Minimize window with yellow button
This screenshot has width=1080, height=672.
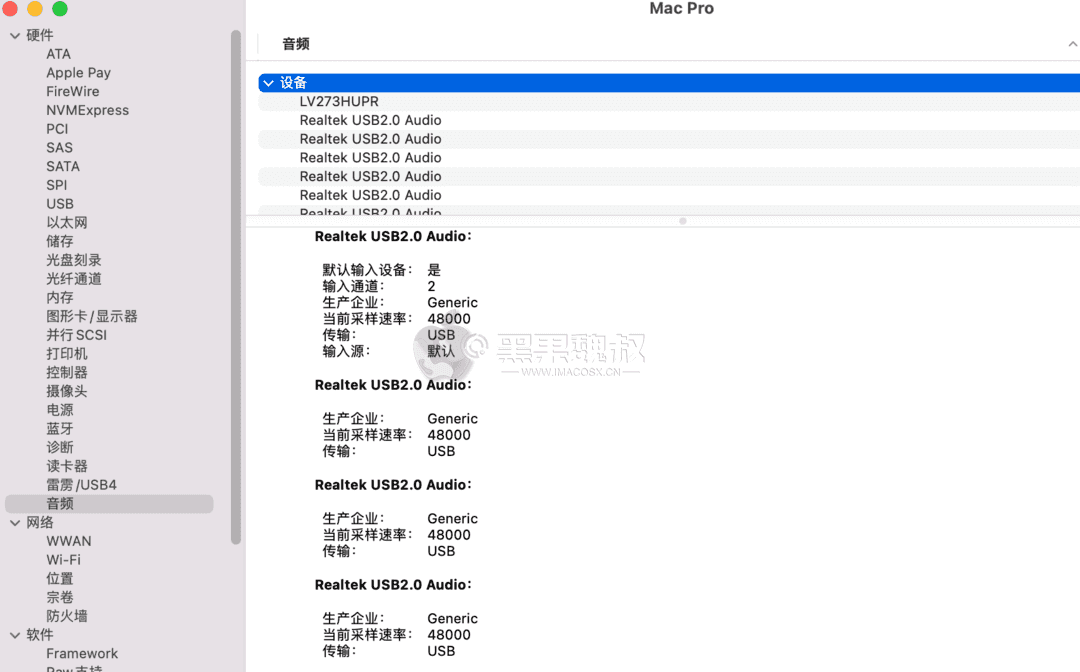pyautogui.click(x=34, y=8)
